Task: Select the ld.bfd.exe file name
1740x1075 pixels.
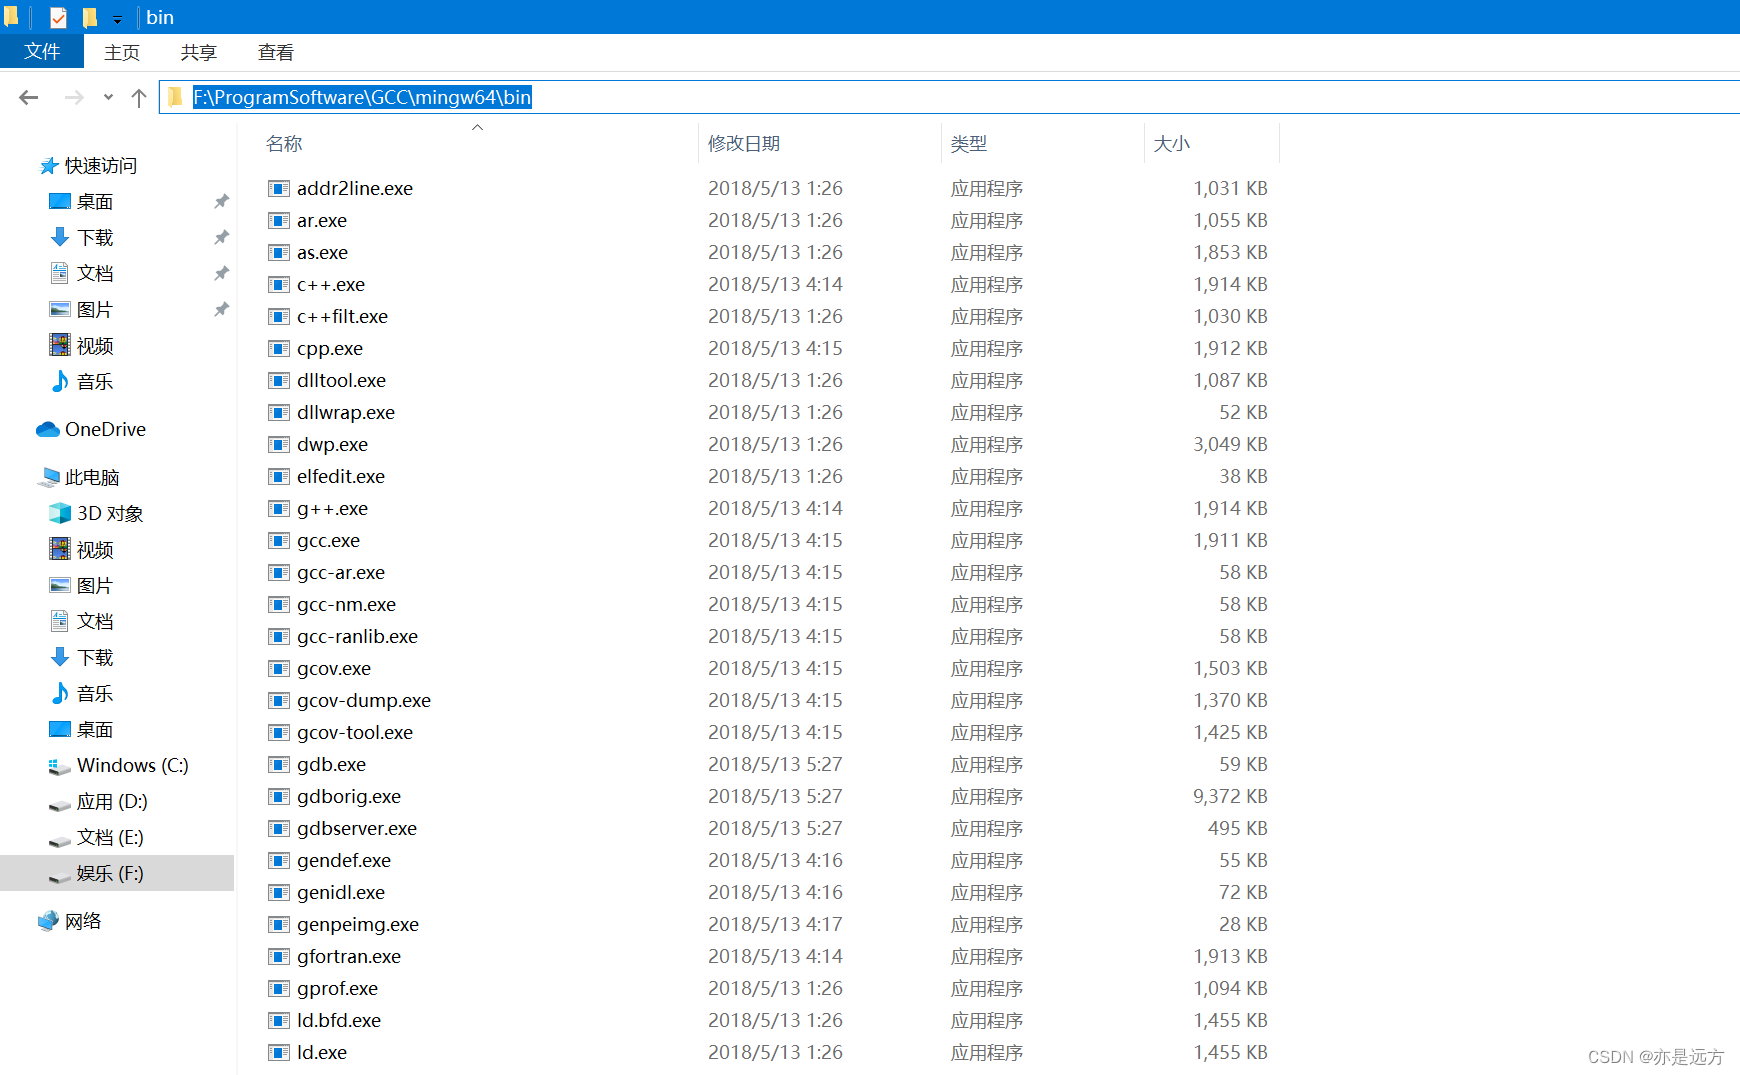Action: pos(339,1020)
